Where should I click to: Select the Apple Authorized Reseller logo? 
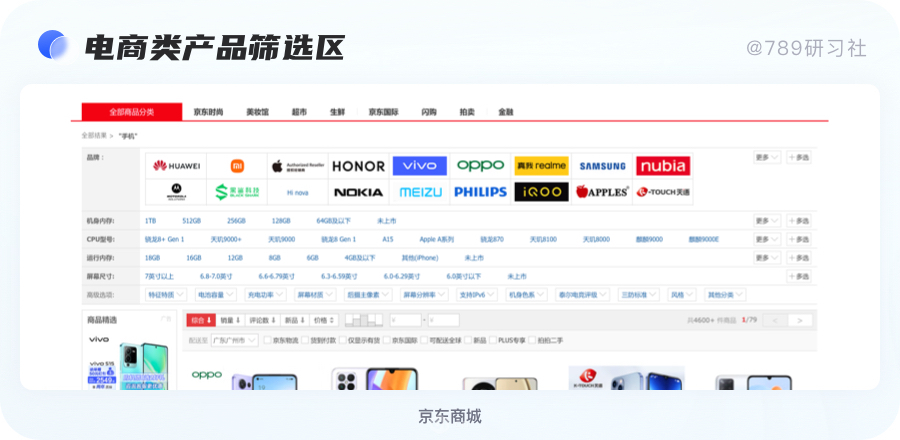click(x=298, y=166)
